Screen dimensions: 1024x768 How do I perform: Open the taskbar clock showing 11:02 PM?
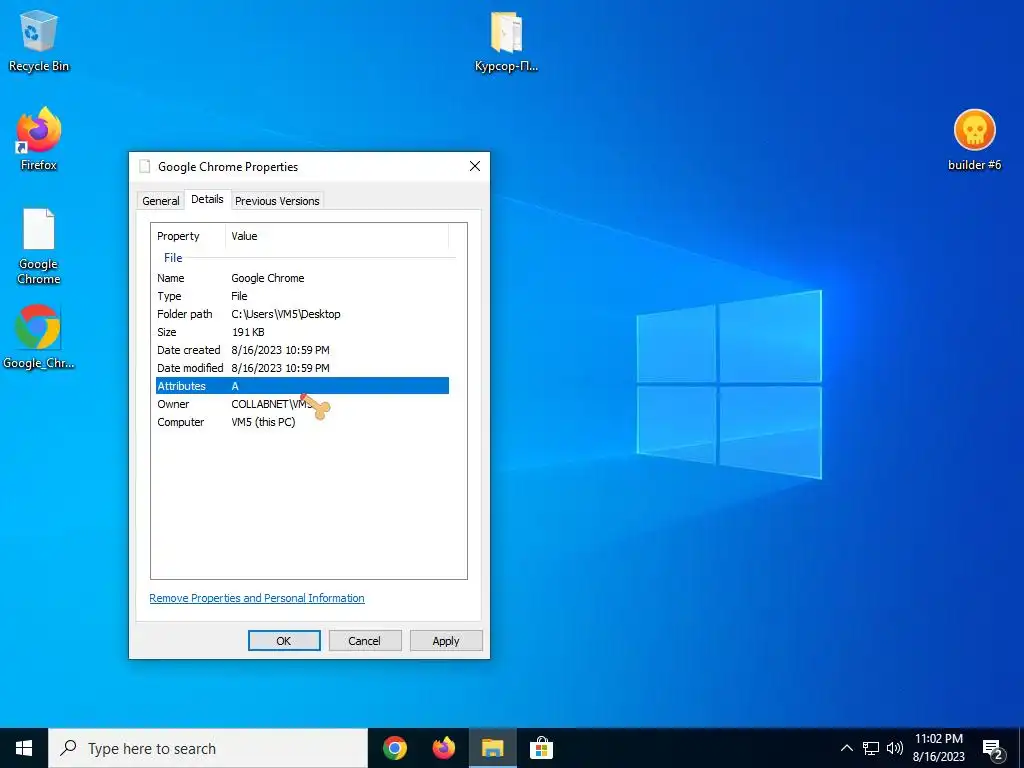click(x=938, y=748)
